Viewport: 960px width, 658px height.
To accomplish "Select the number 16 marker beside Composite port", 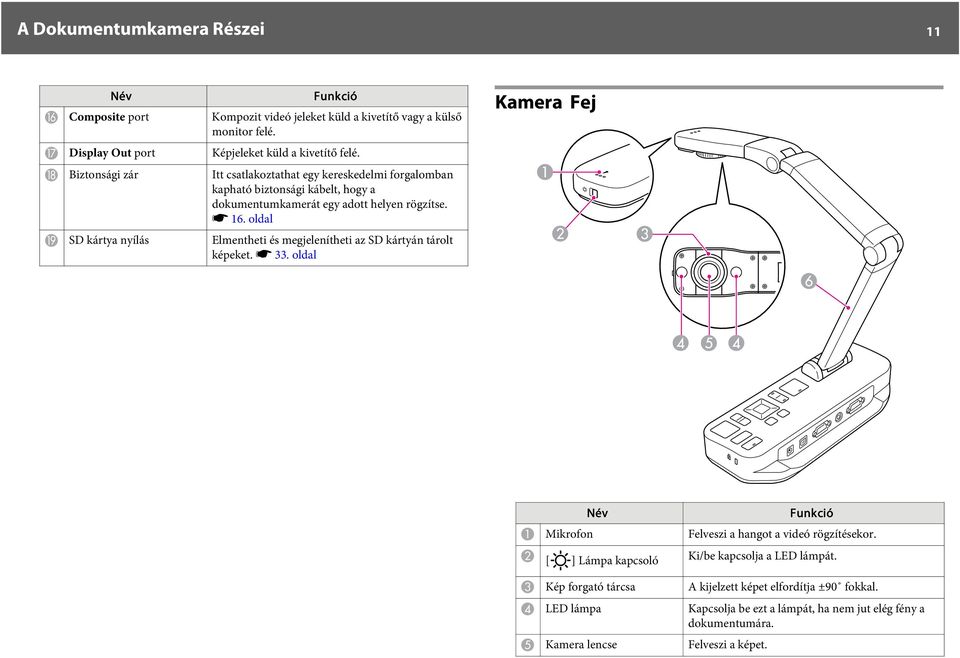I will [51, 117].
